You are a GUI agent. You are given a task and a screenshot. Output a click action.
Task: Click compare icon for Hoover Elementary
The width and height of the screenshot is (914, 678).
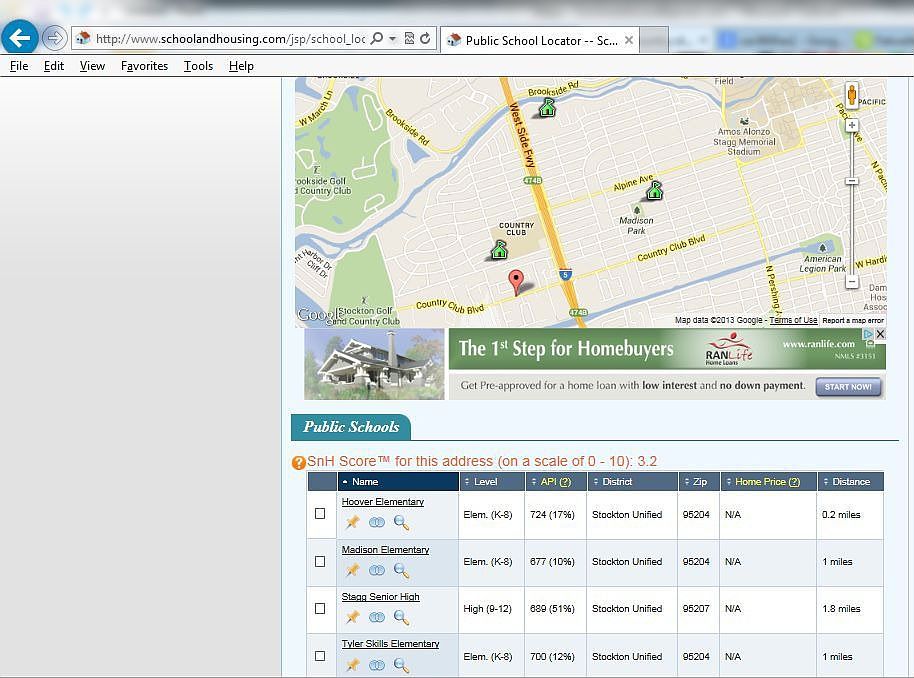(x=377, y=522)
